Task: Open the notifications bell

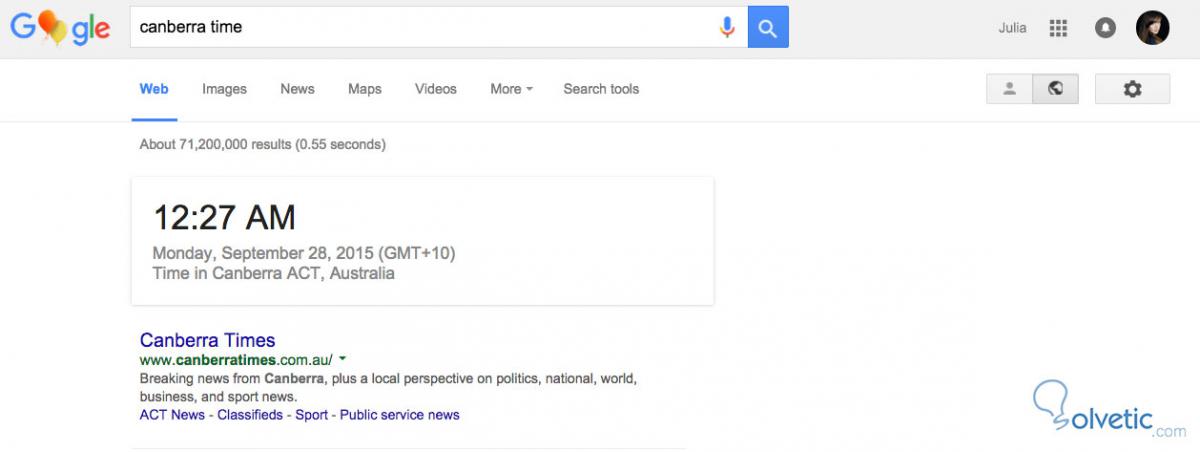Action: [1105, 28]
